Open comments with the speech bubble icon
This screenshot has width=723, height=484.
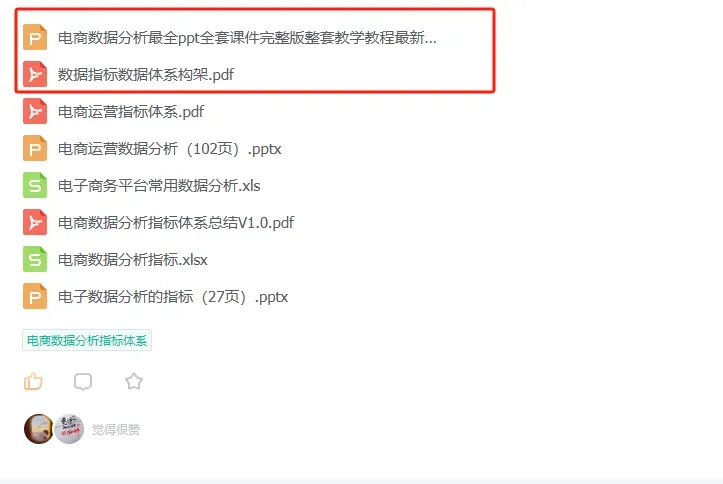(83, 382)
